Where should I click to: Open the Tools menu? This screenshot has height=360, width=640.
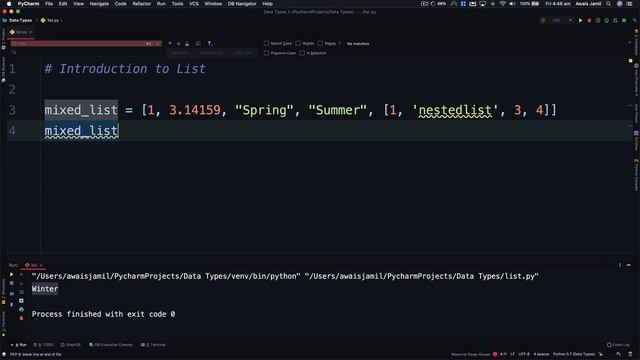point(177,4)
